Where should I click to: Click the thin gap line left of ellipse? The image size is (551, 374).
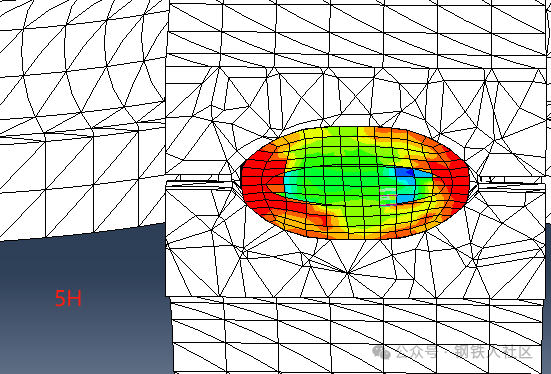200,184
